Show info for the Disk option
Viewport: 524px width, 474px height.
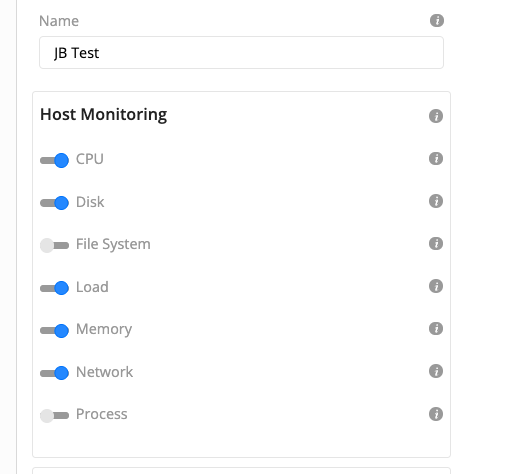click(x=436, y=201)
